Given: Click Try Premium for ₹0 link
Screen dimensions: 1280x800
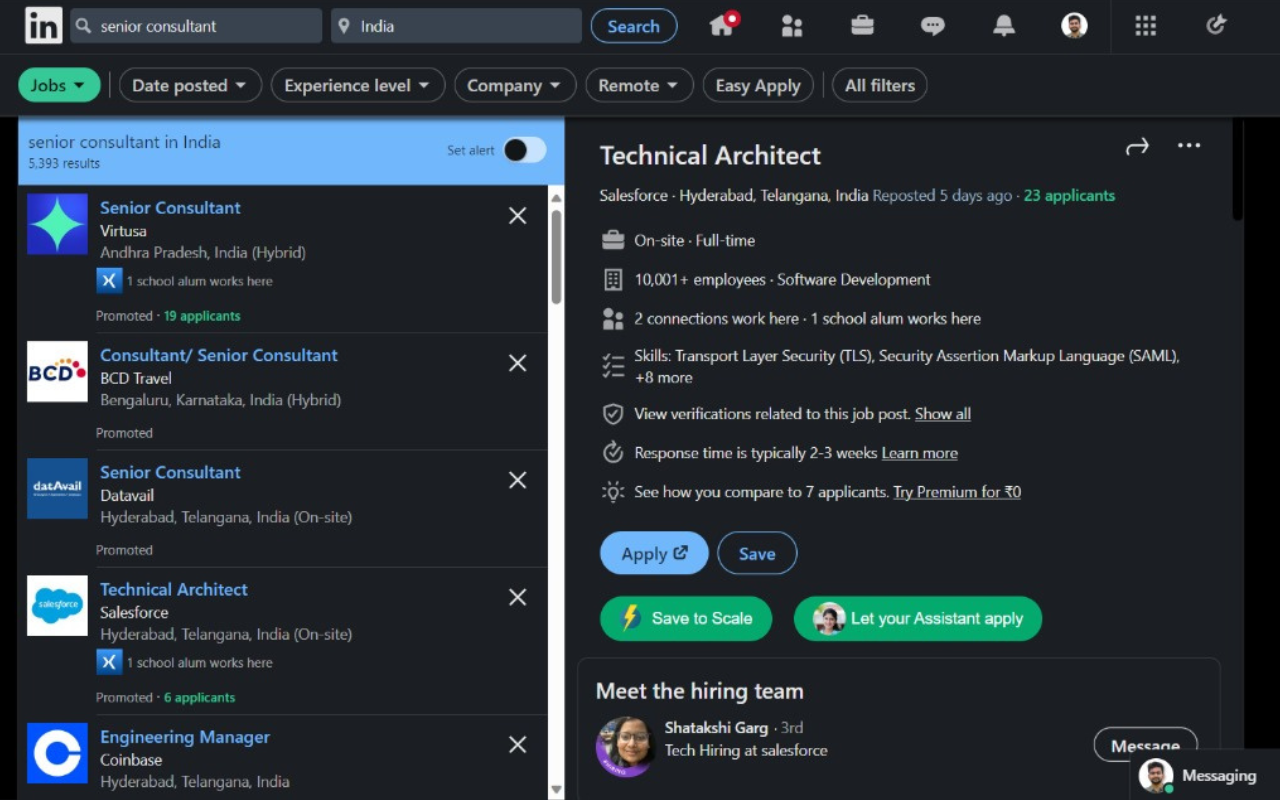Looking at the screenshot, I should click(957, 492).
